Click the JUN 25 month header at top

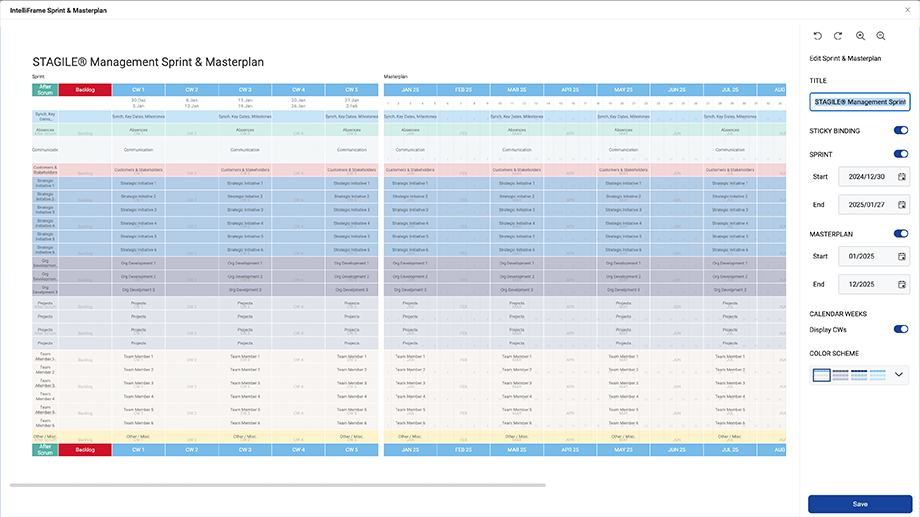coord(677,90)
